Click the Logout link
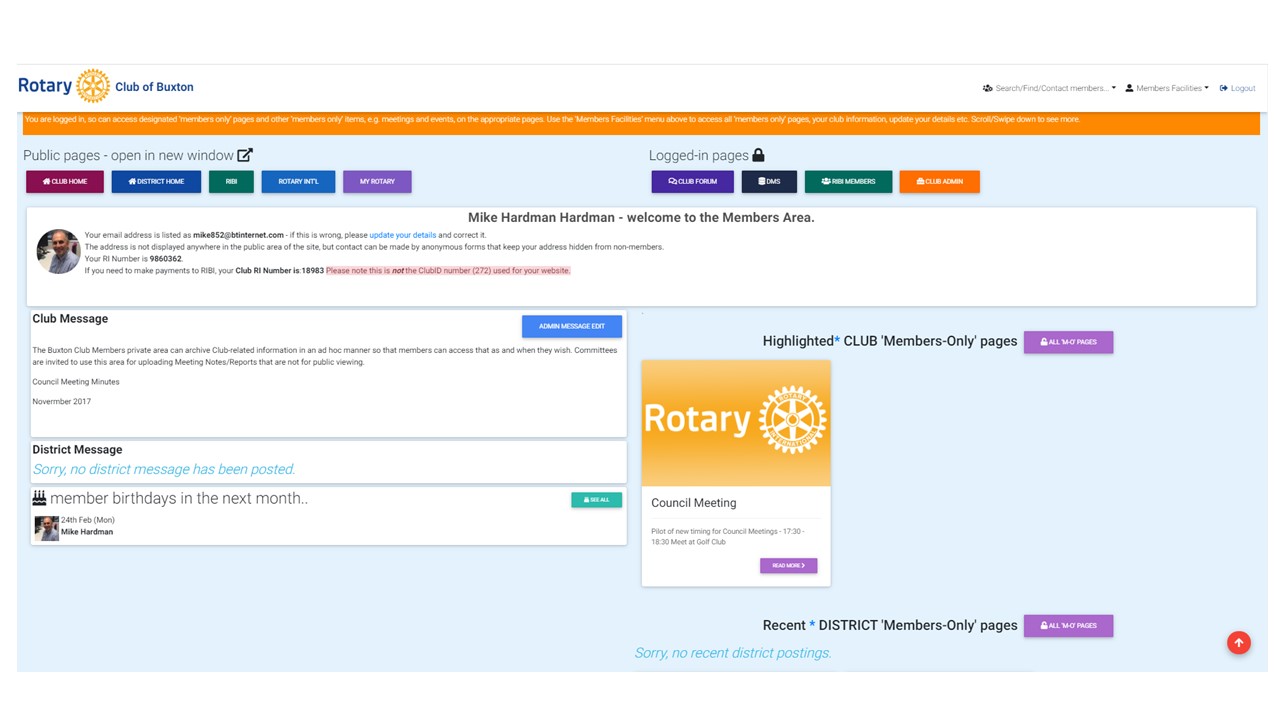Viewport: 1280px width, 720px height. [x=1237, y=88]
